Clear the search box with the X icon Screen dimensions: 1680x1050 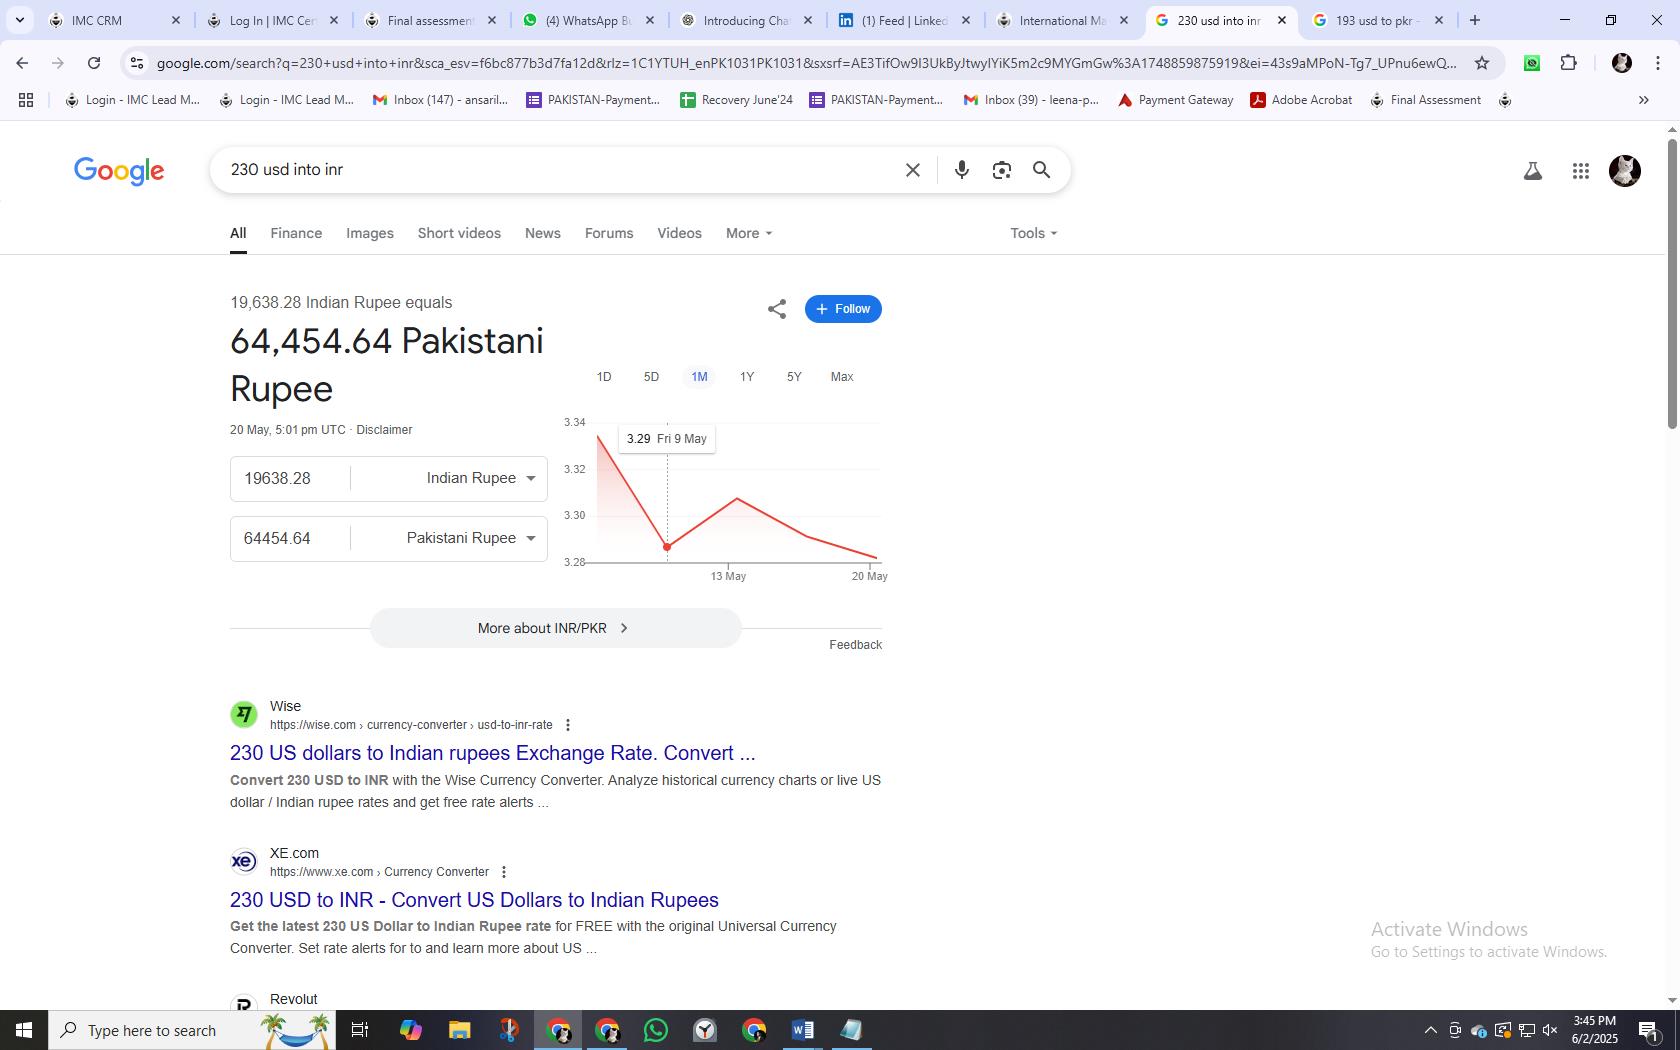[912, 170]
